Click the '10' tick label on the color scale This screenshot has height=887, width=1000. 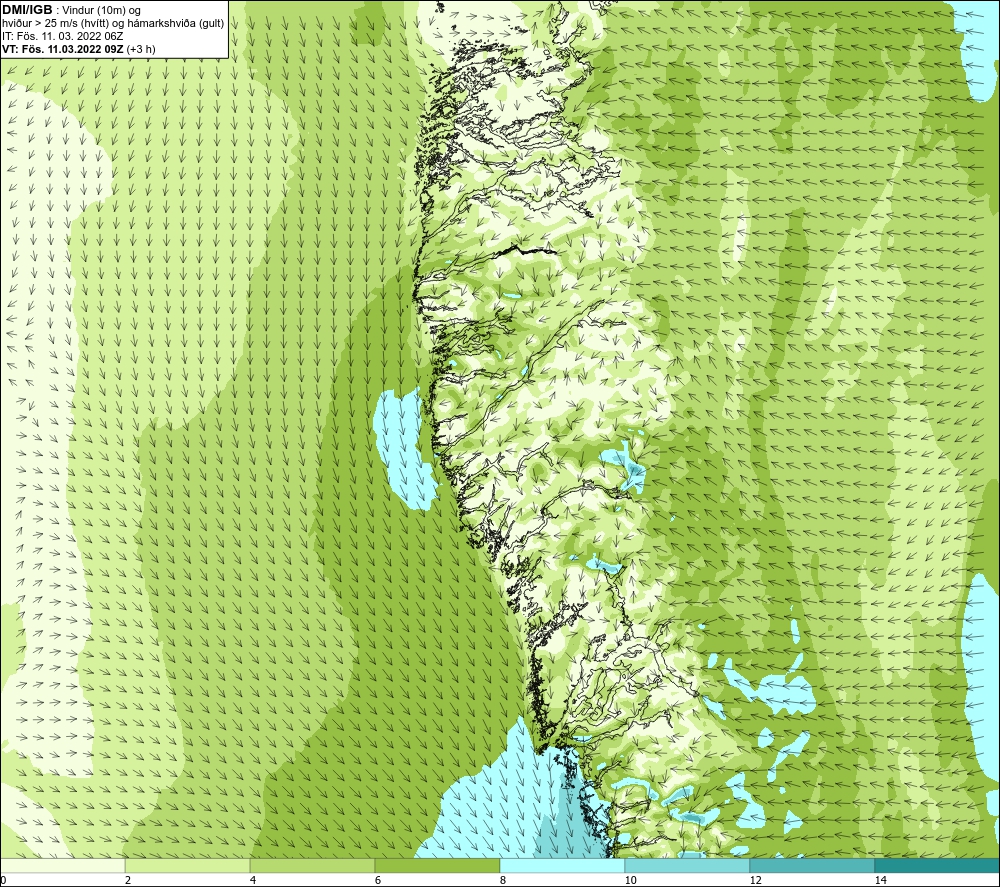click(x=631, y=880)
